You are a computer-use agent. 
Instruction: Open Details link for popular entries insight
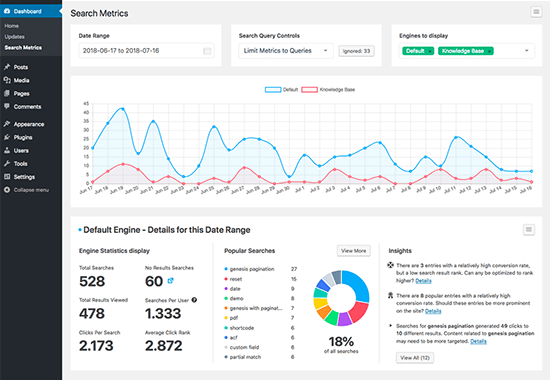433,311
